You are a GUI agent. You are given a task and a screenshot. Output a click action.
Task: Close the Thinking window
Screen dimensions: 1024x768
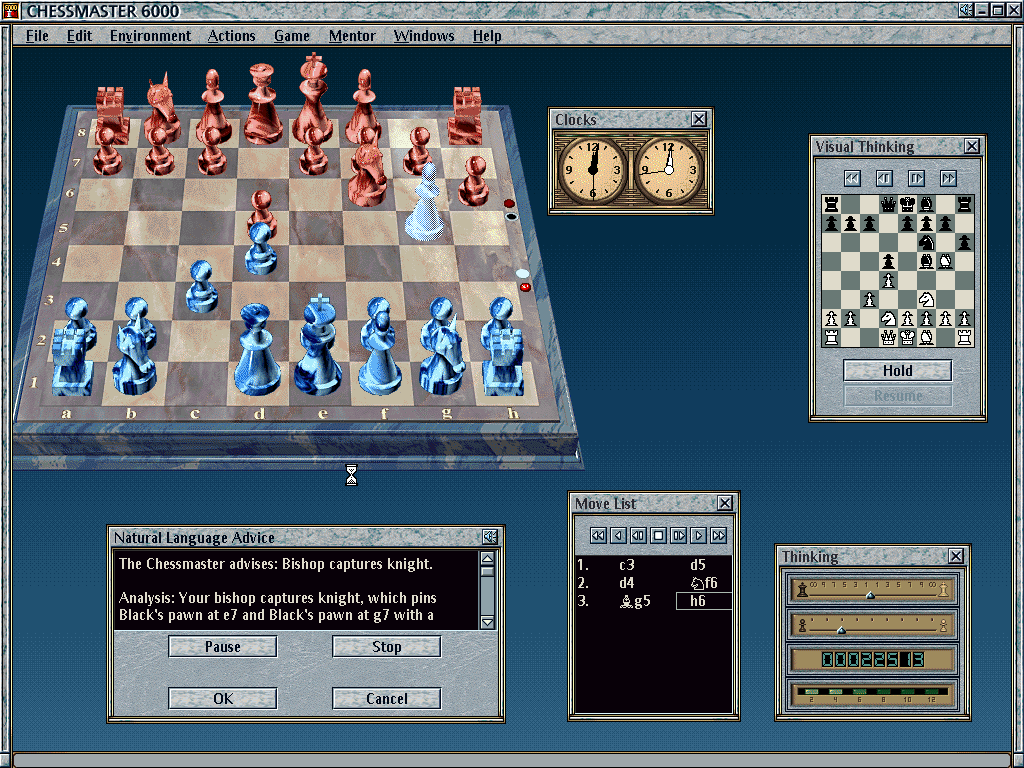pyautogui.click(x=955, y=556)
